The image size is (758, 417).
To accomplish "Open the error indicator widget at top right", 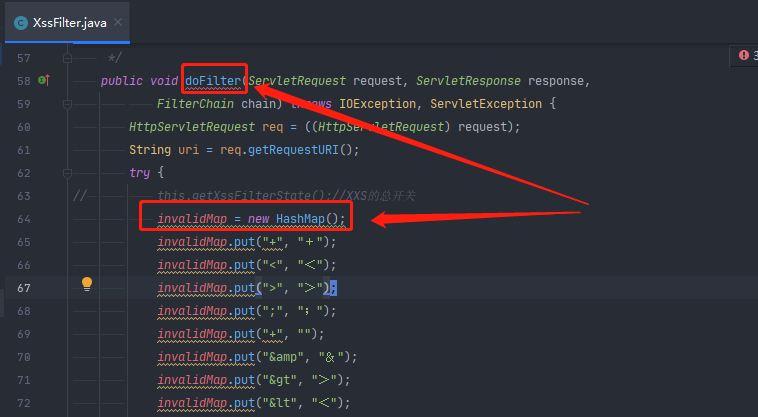I will (746, 56).
